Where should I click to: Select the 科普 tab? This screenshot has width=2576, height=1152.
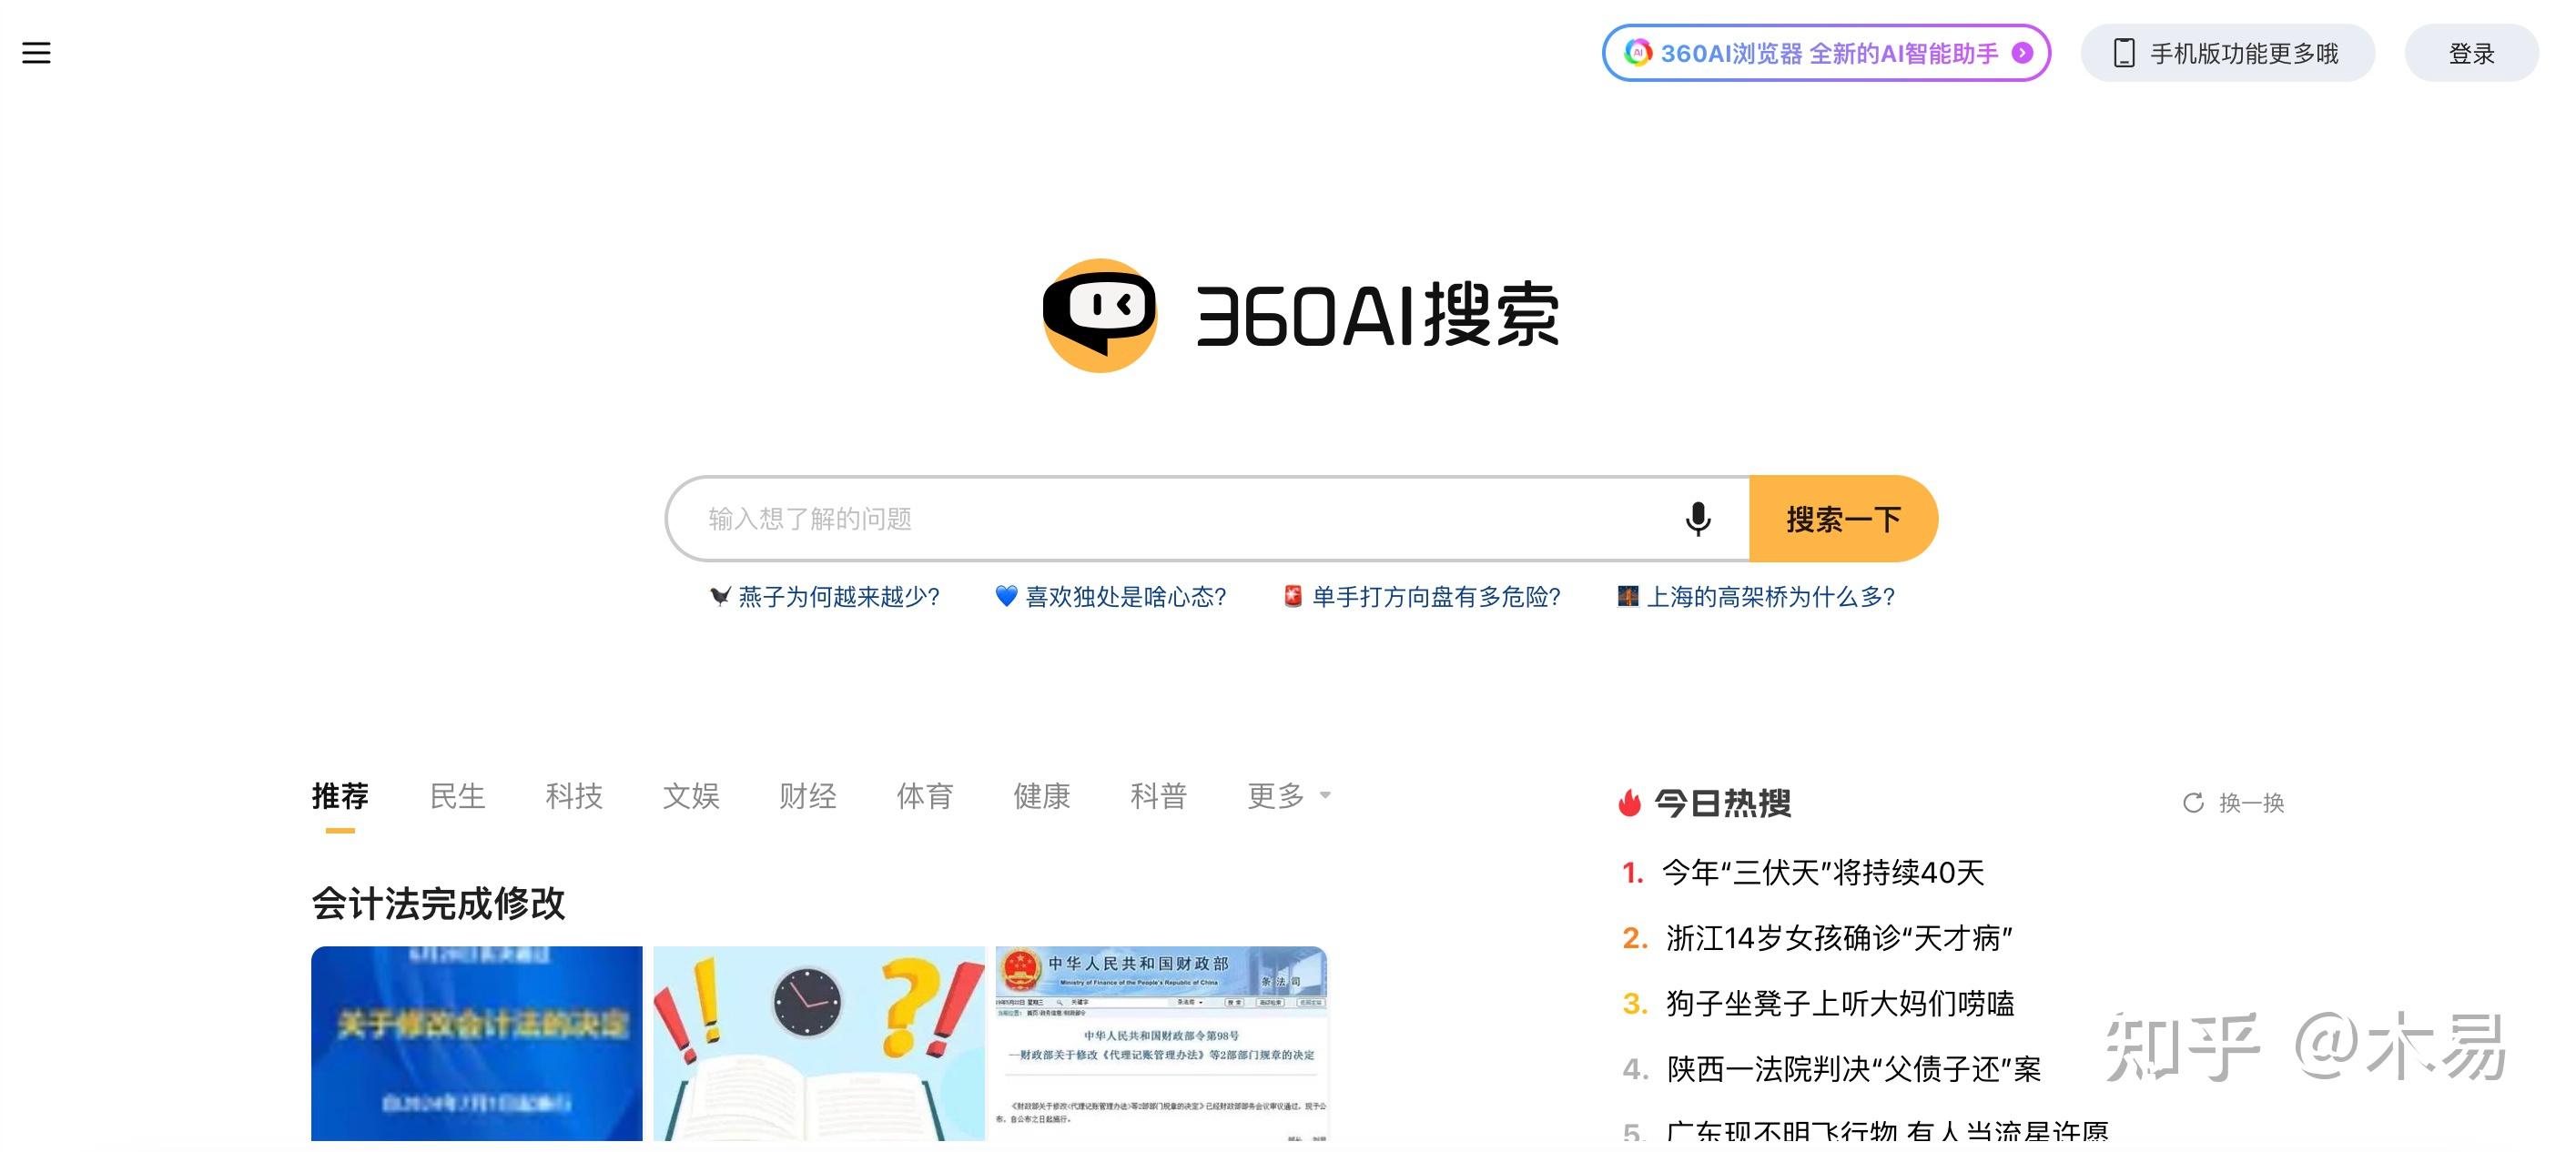tap(1159, 796)
